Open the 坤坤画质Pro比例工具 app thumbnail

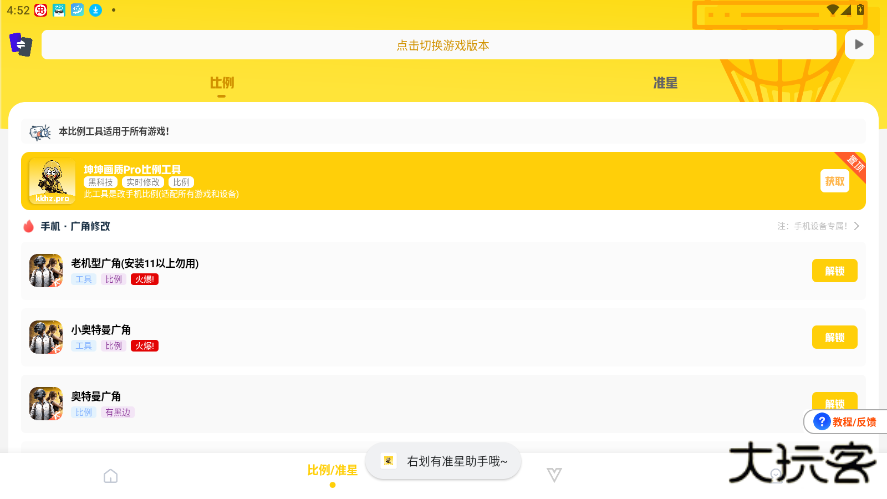pyautogui.click(x=52, y=181)
